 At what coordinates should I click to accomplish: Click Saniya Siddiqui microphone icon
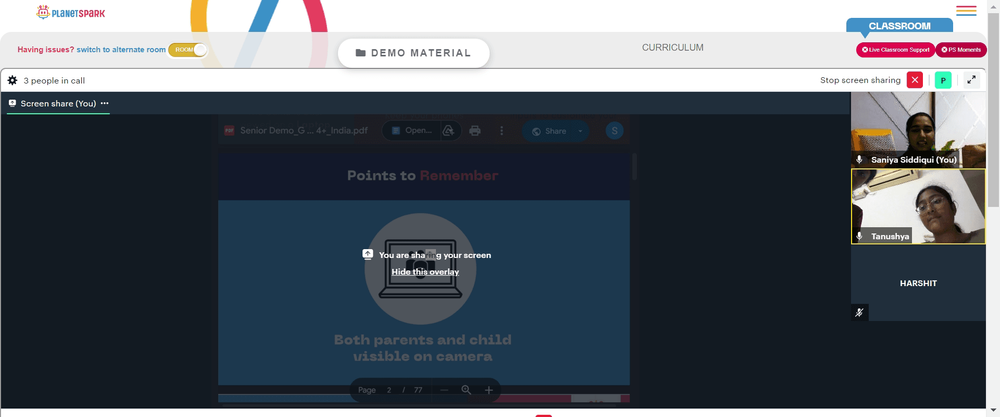(860, 159)
